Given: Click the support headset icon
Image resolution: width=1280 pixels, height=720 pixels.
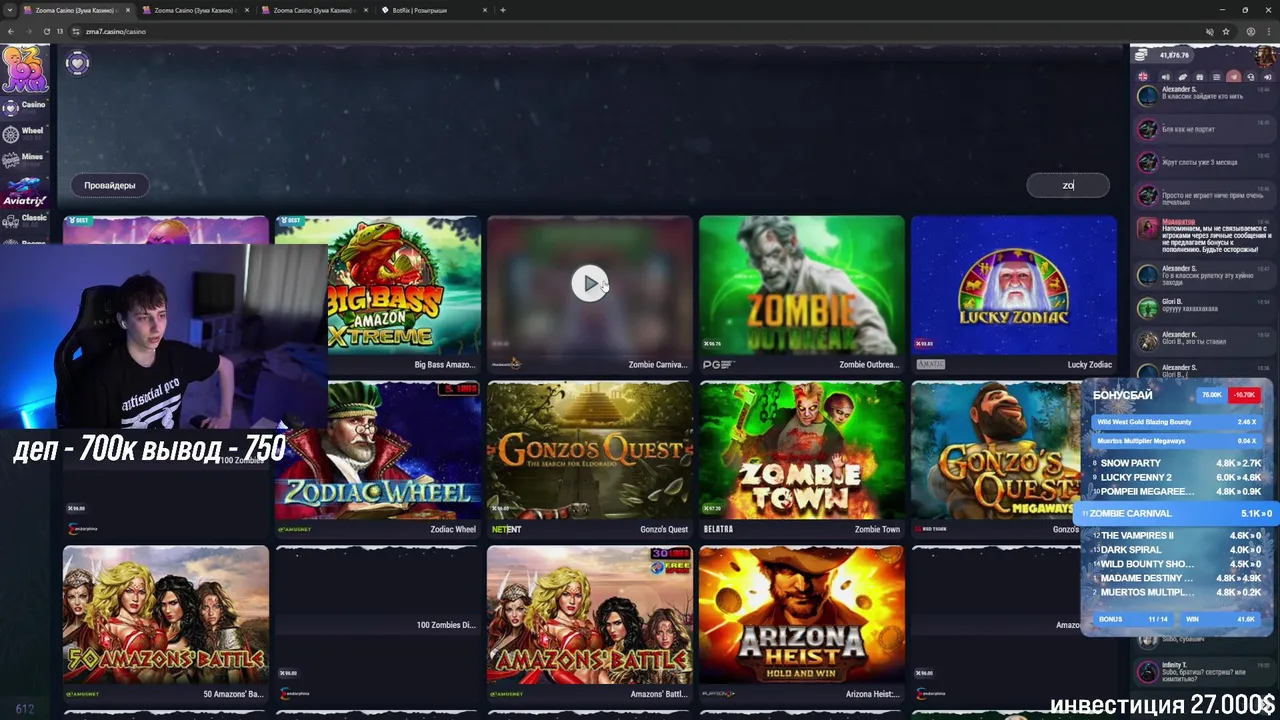Looking at the screenshot, I should (x=1250, y=77).
